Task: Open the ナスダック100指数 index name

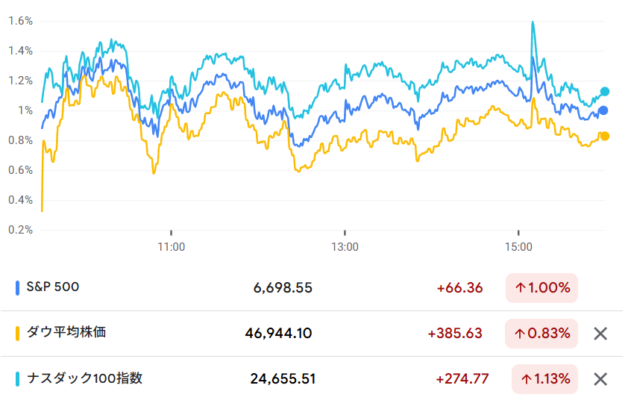Action: tap(84, 379)
